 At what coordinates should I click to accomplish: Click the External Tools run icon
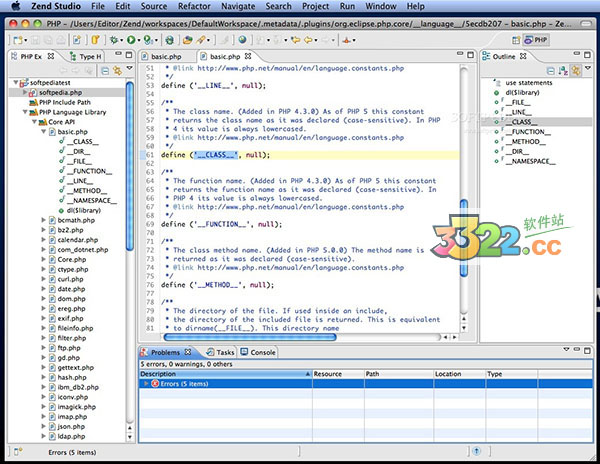[148, 40]
